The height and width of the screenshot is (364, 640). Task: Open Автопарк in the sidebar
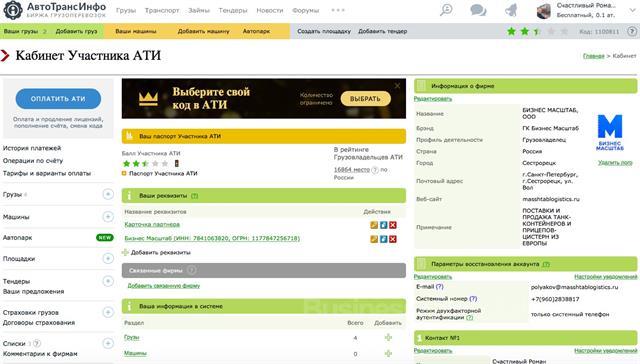tap(18, 237)
